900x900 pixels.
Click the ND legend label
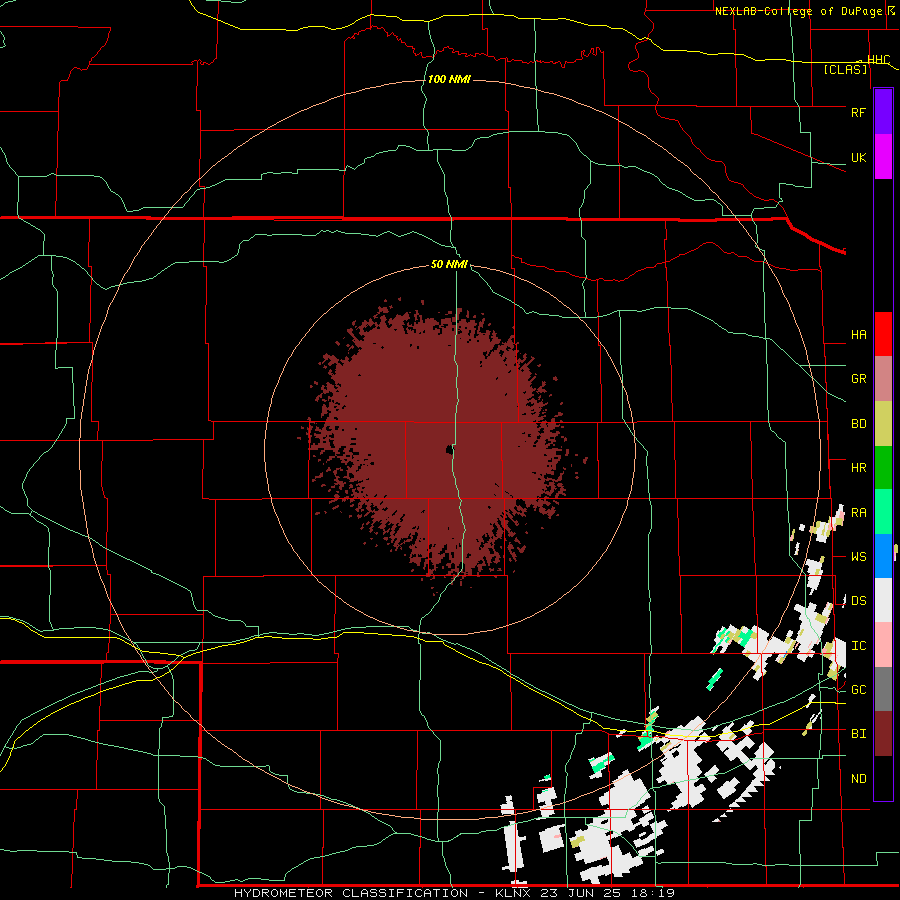tap(858, 779)
